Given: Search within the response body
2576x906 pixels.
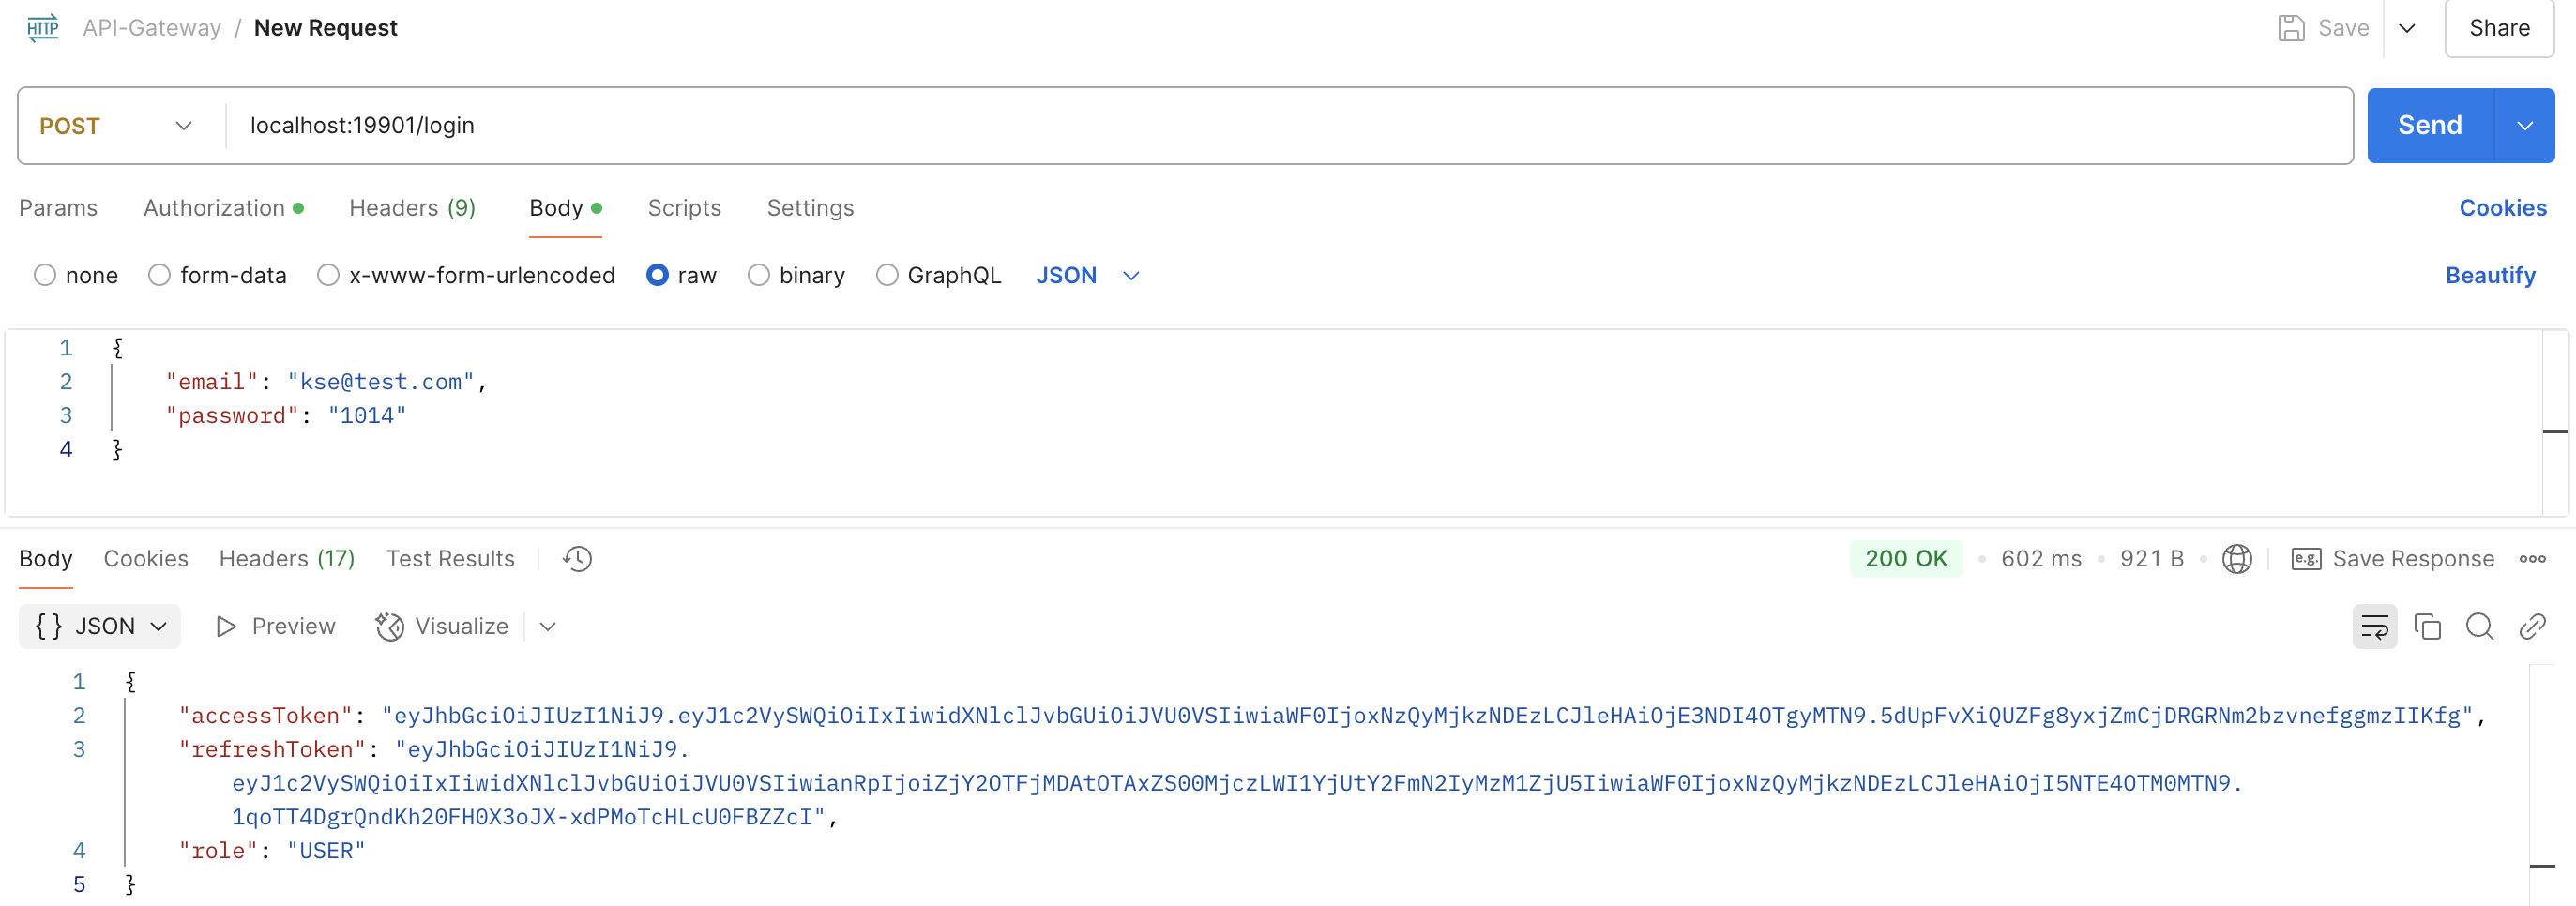Looking at the screenshot, I should (x=2479, y=627).
